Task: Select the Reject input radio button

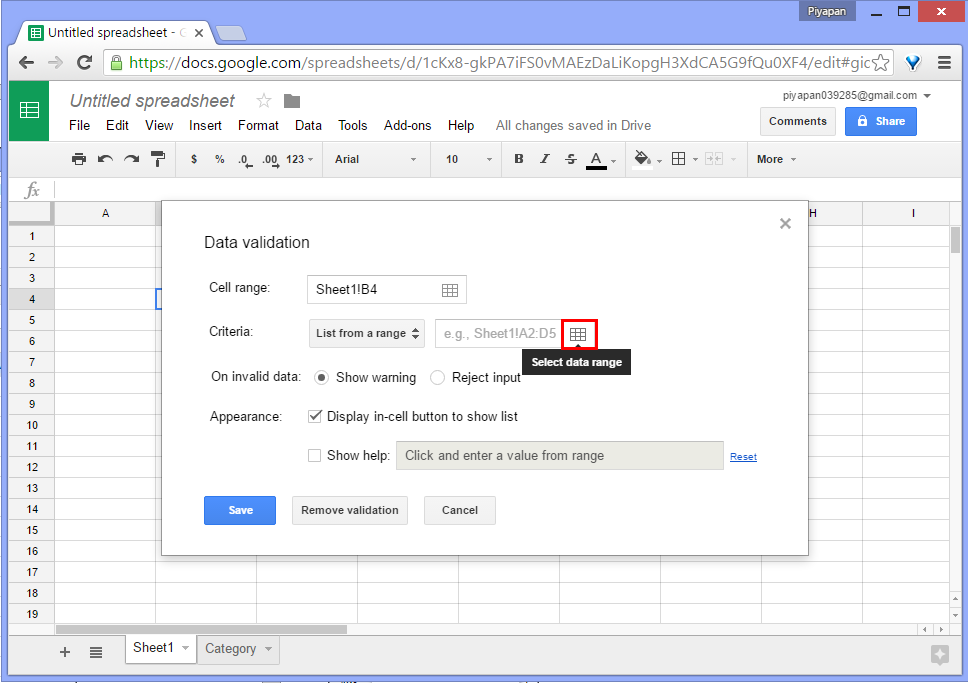Action: [x=436, y=377]
